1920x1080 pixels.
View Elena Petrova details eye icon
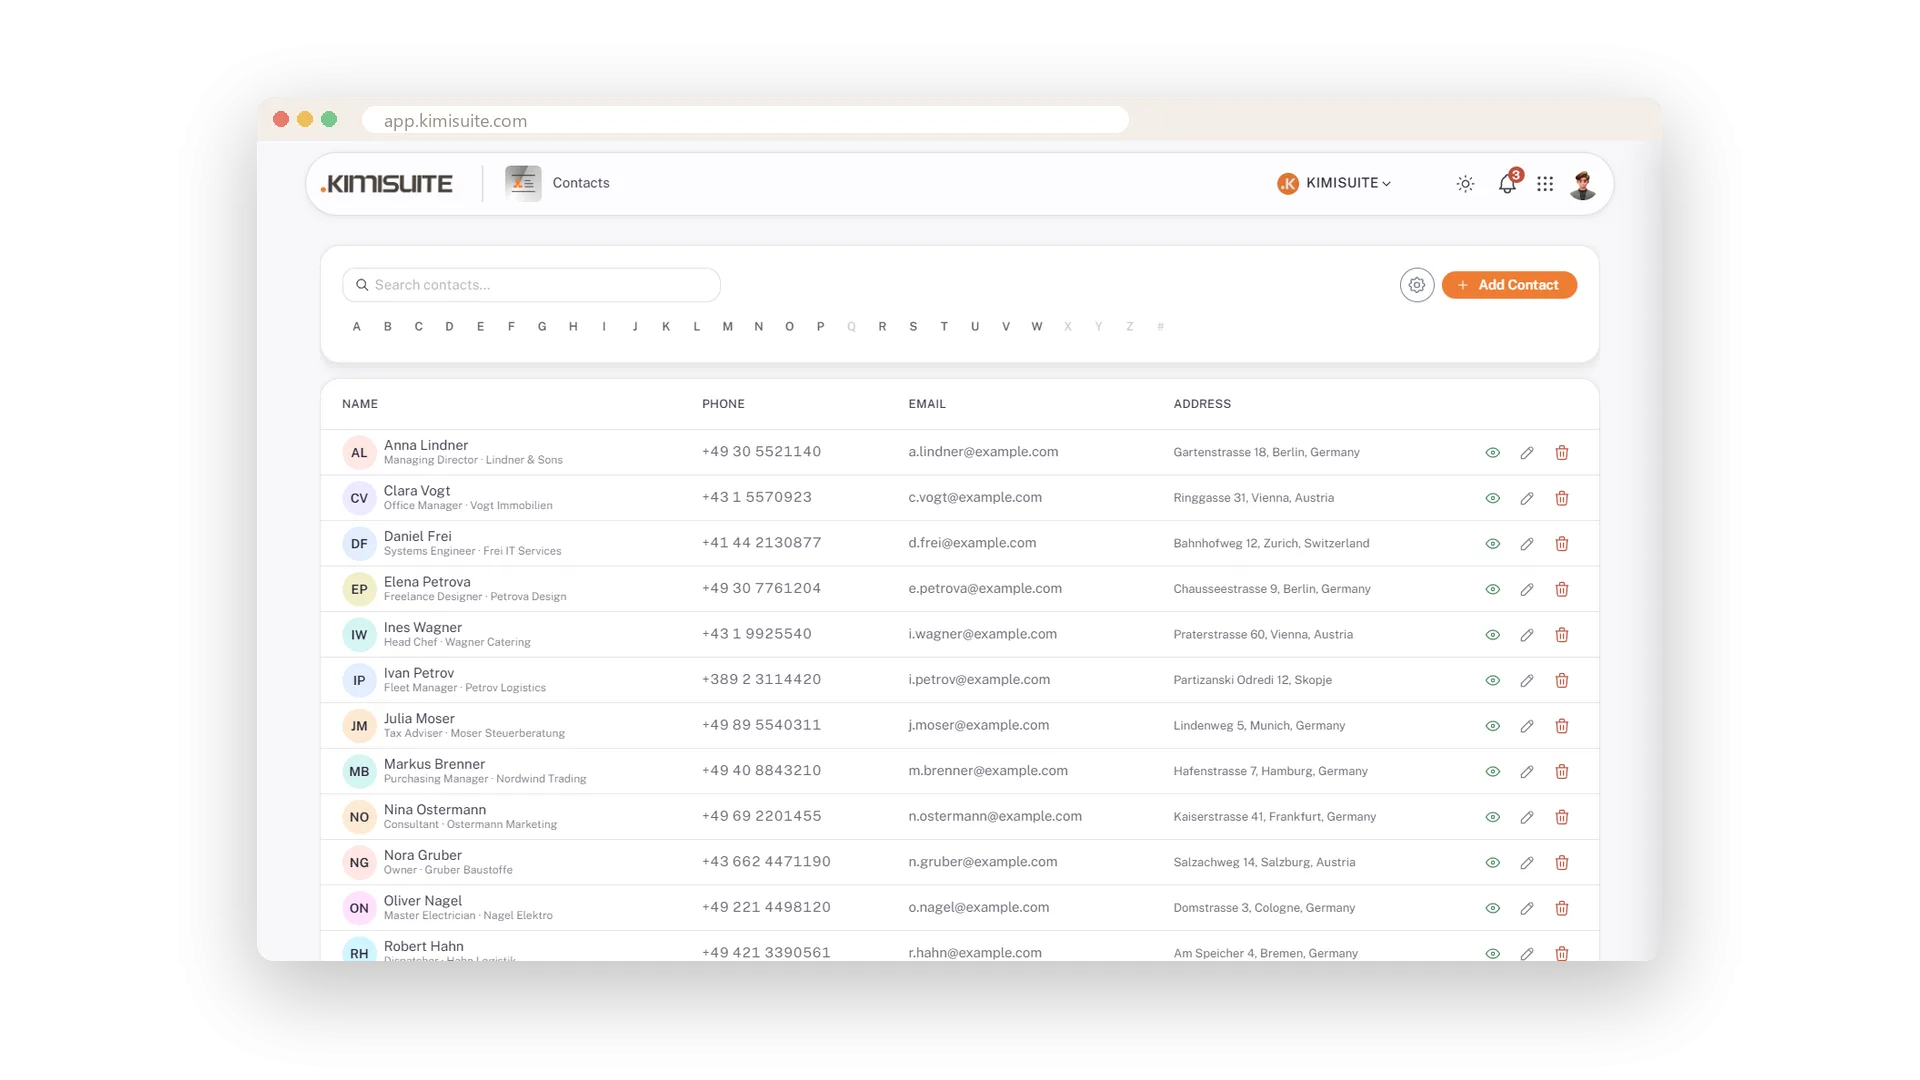1493,589
